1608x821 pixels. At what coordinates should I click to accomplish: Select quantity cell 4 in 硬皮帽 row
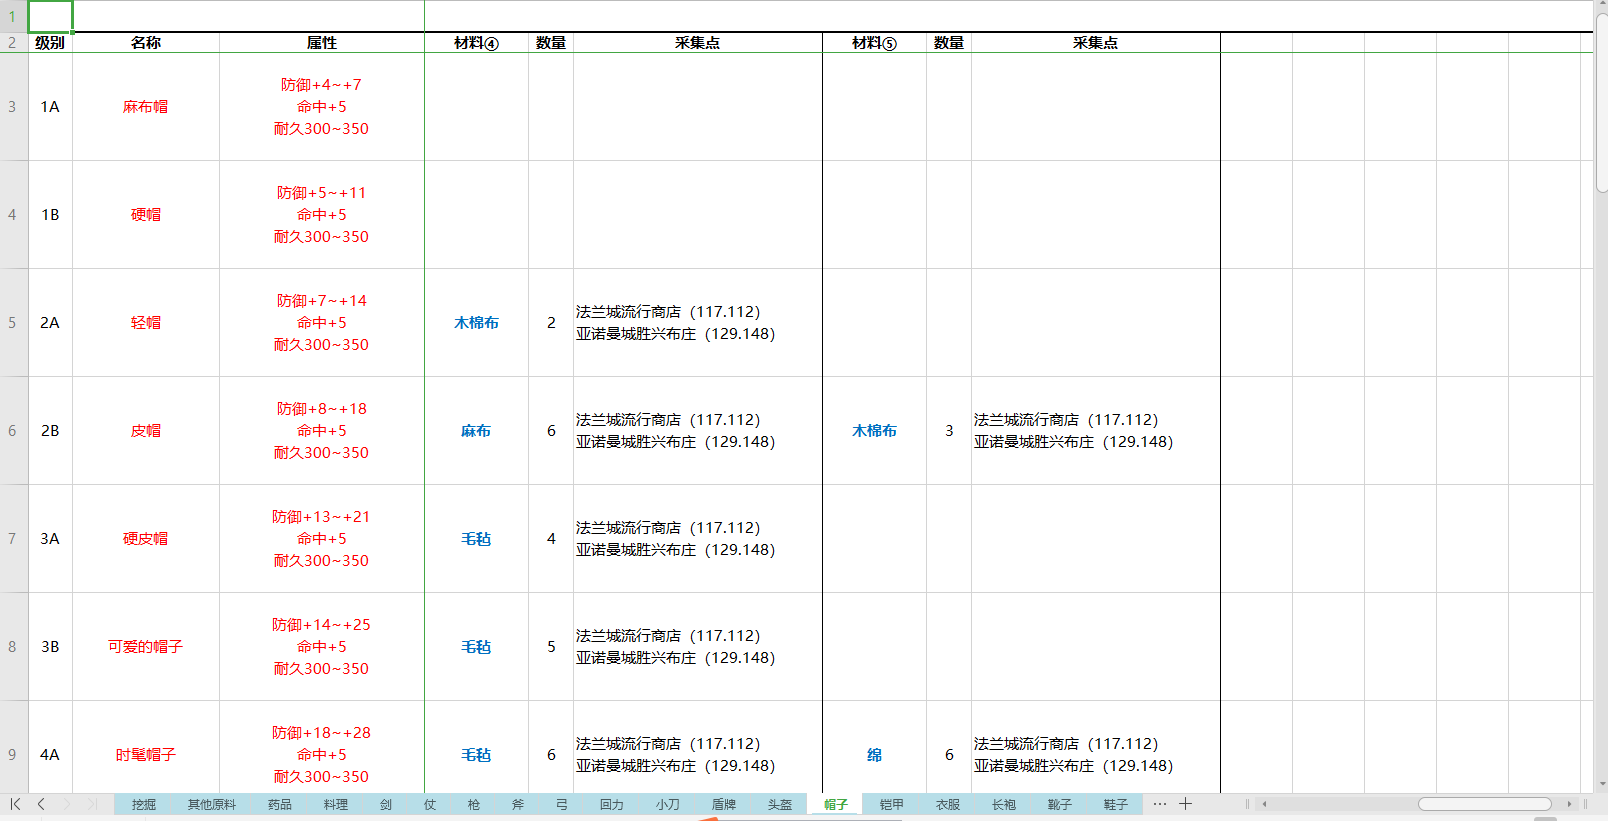point(551,539)
